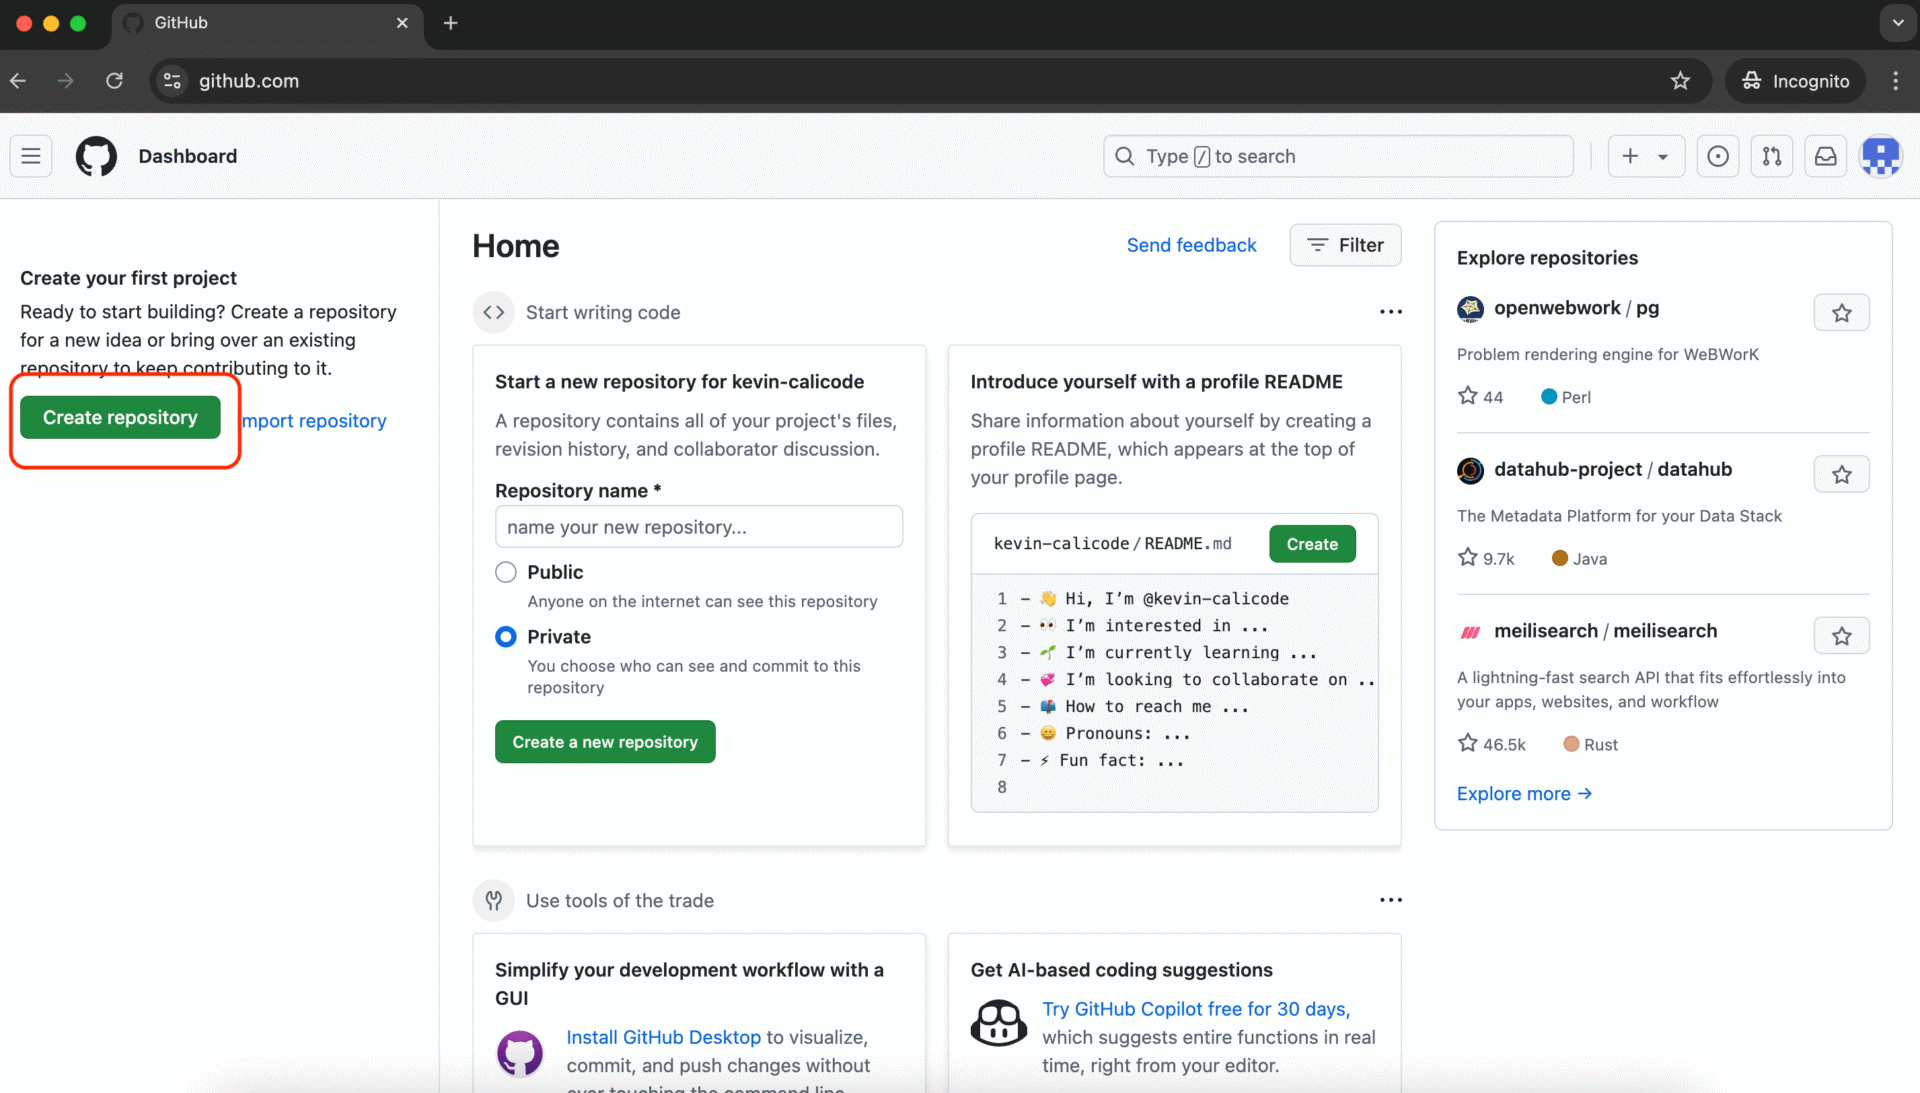Open the Pull requests icon
The height and width of the screenshot is (1093, 1920).
1772,156
